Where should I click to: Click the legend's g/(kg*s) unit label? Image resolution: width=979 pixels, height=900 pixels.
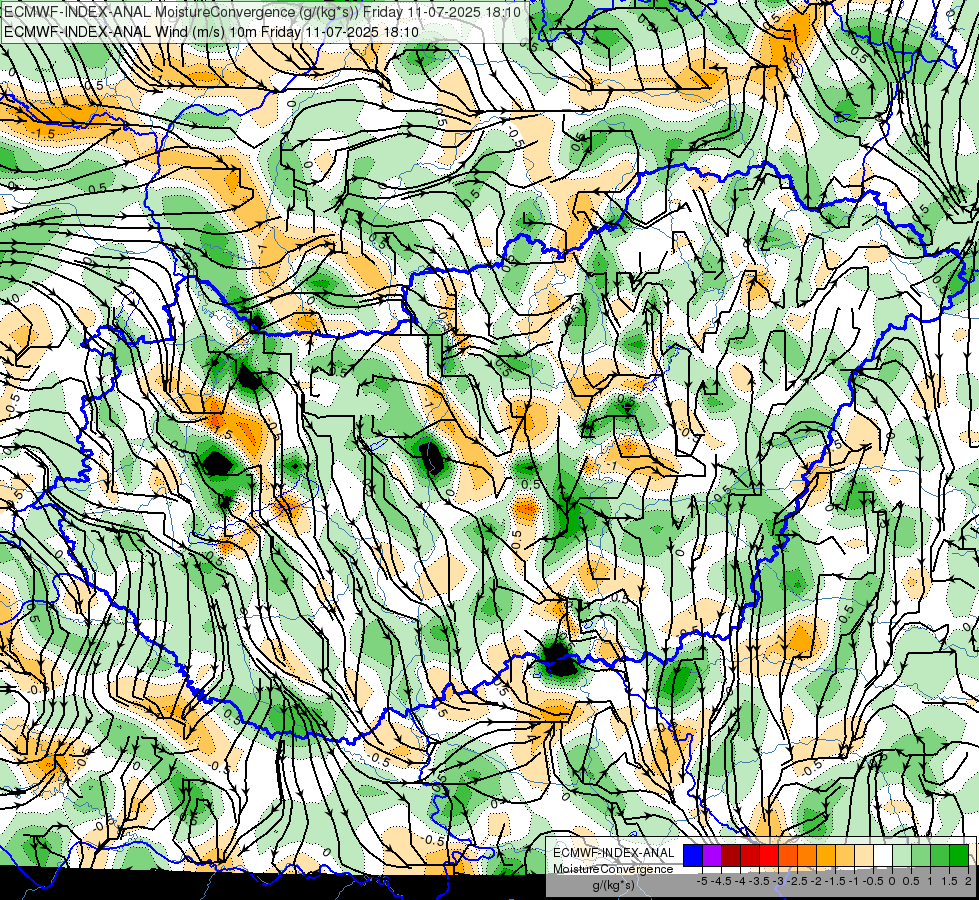click(x=613, y=885)
